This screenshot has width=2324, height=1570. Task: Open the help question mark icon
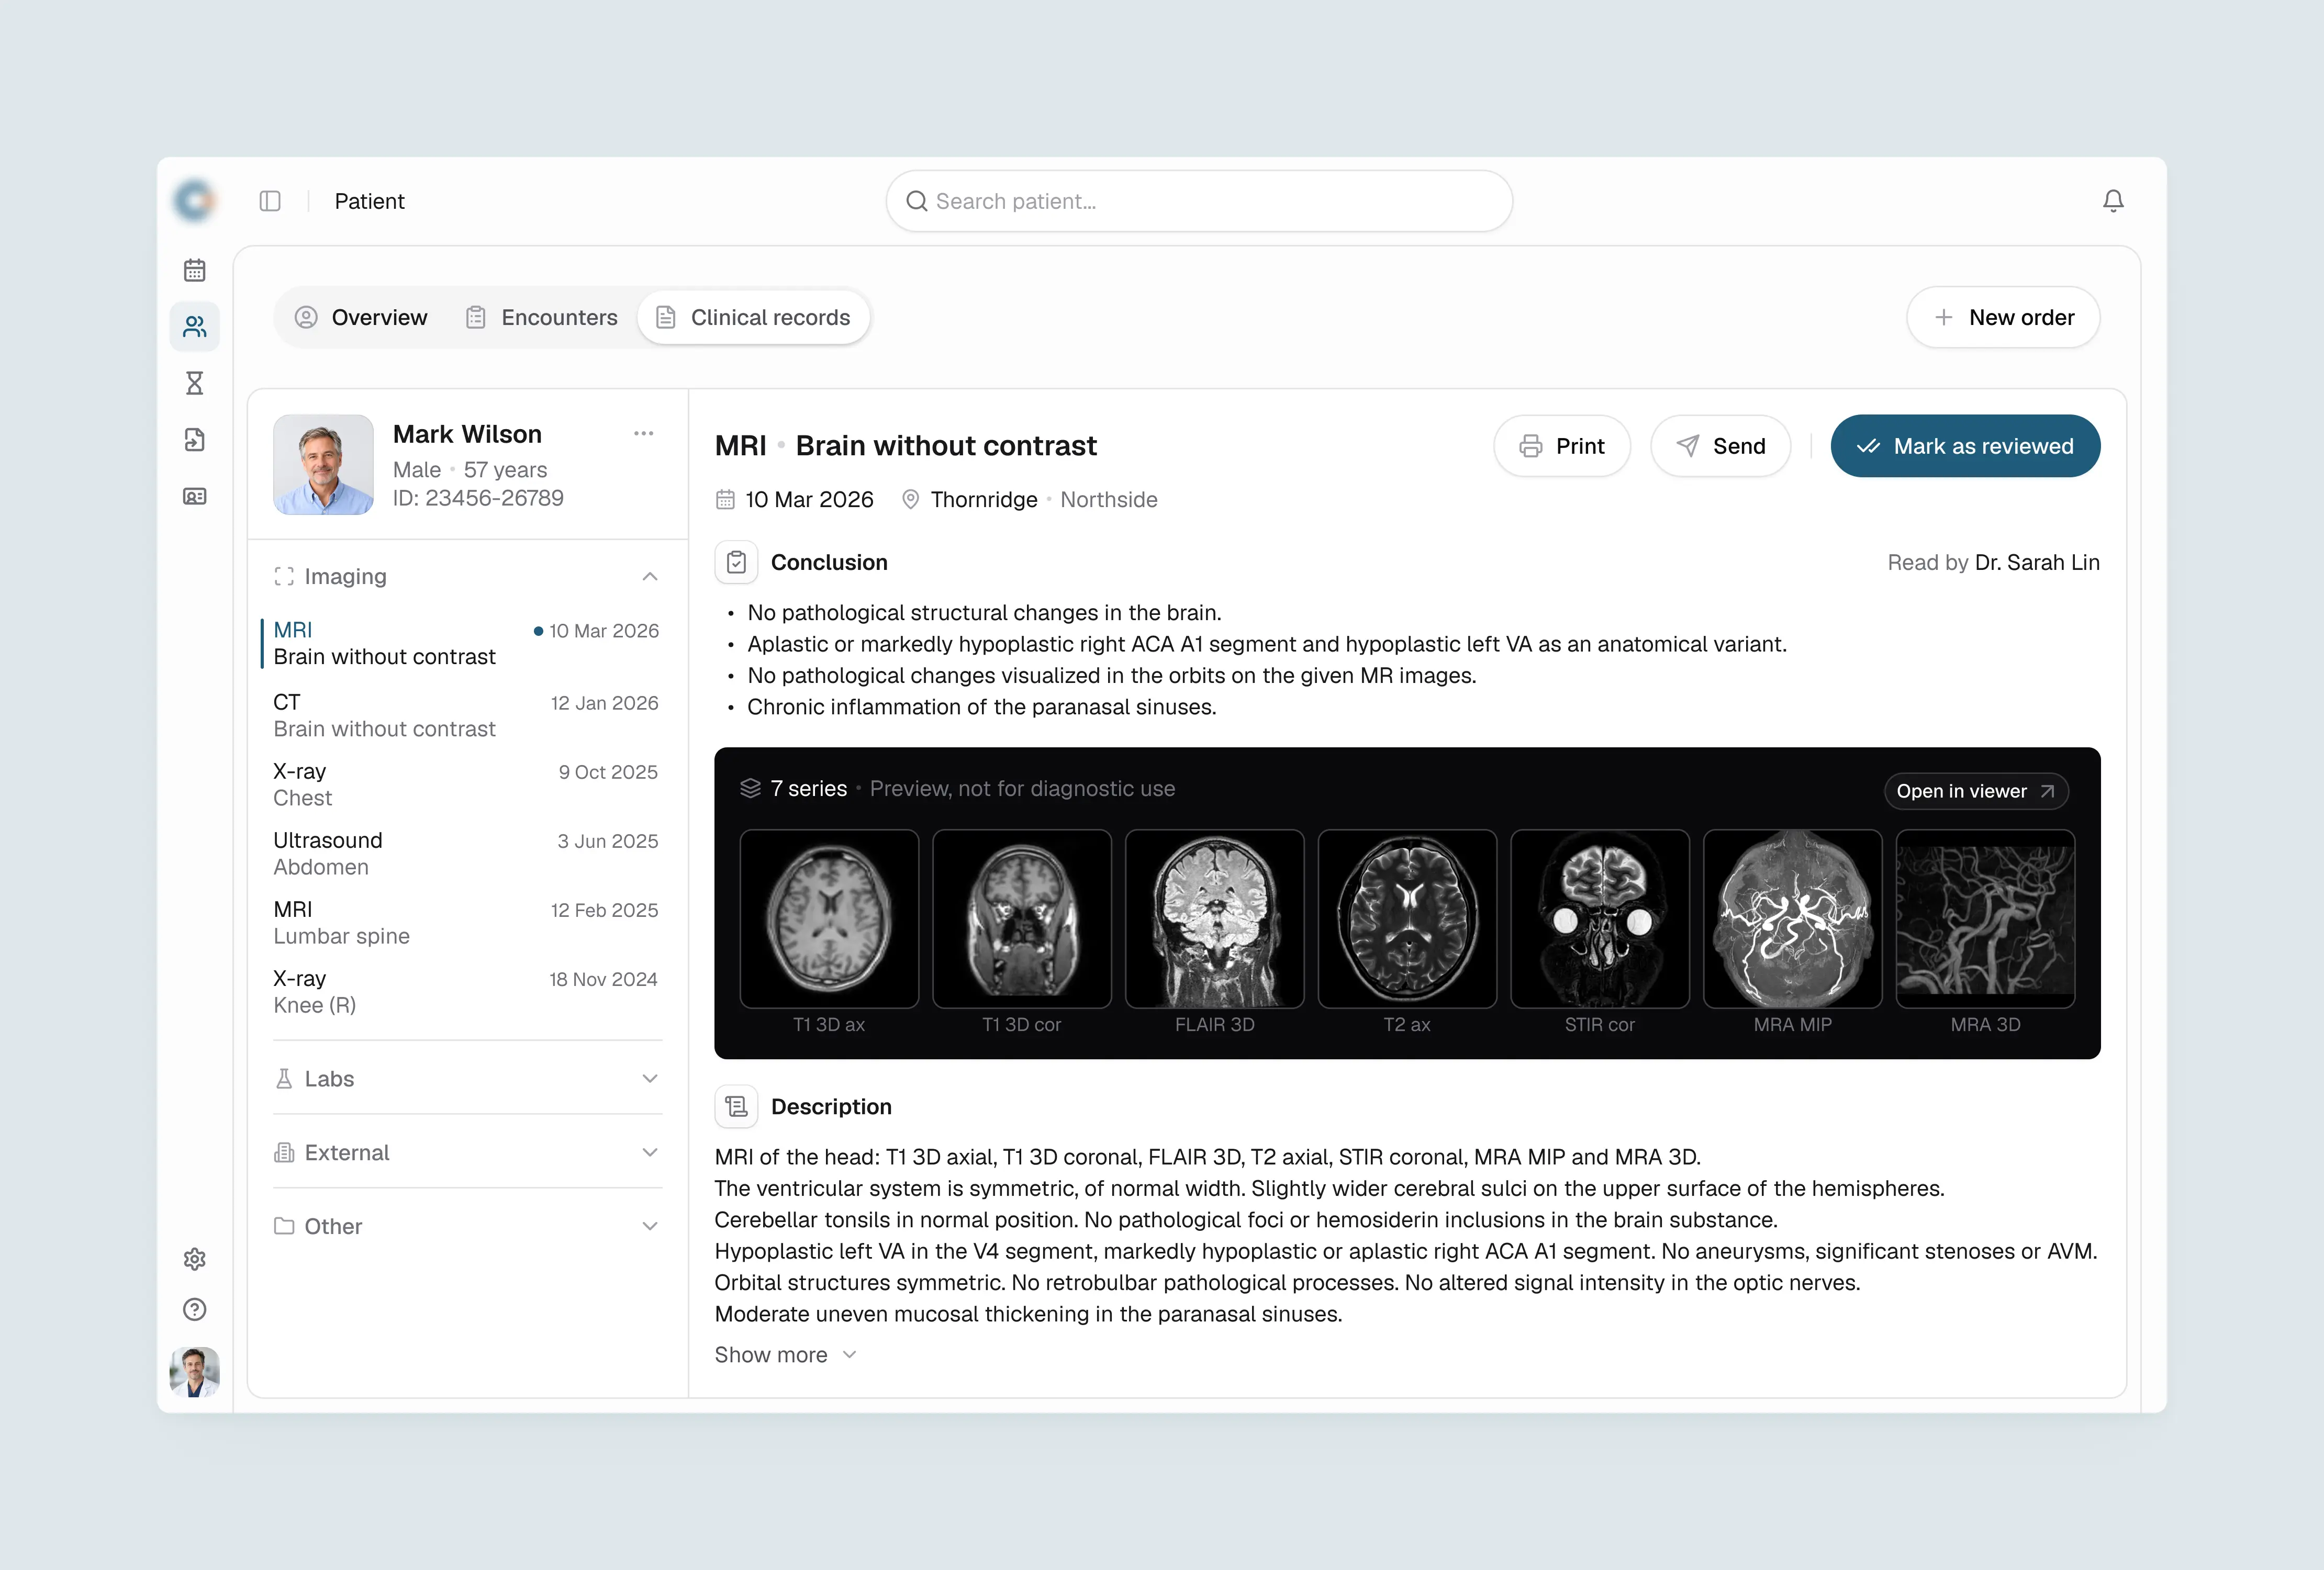pos(194,1309)
